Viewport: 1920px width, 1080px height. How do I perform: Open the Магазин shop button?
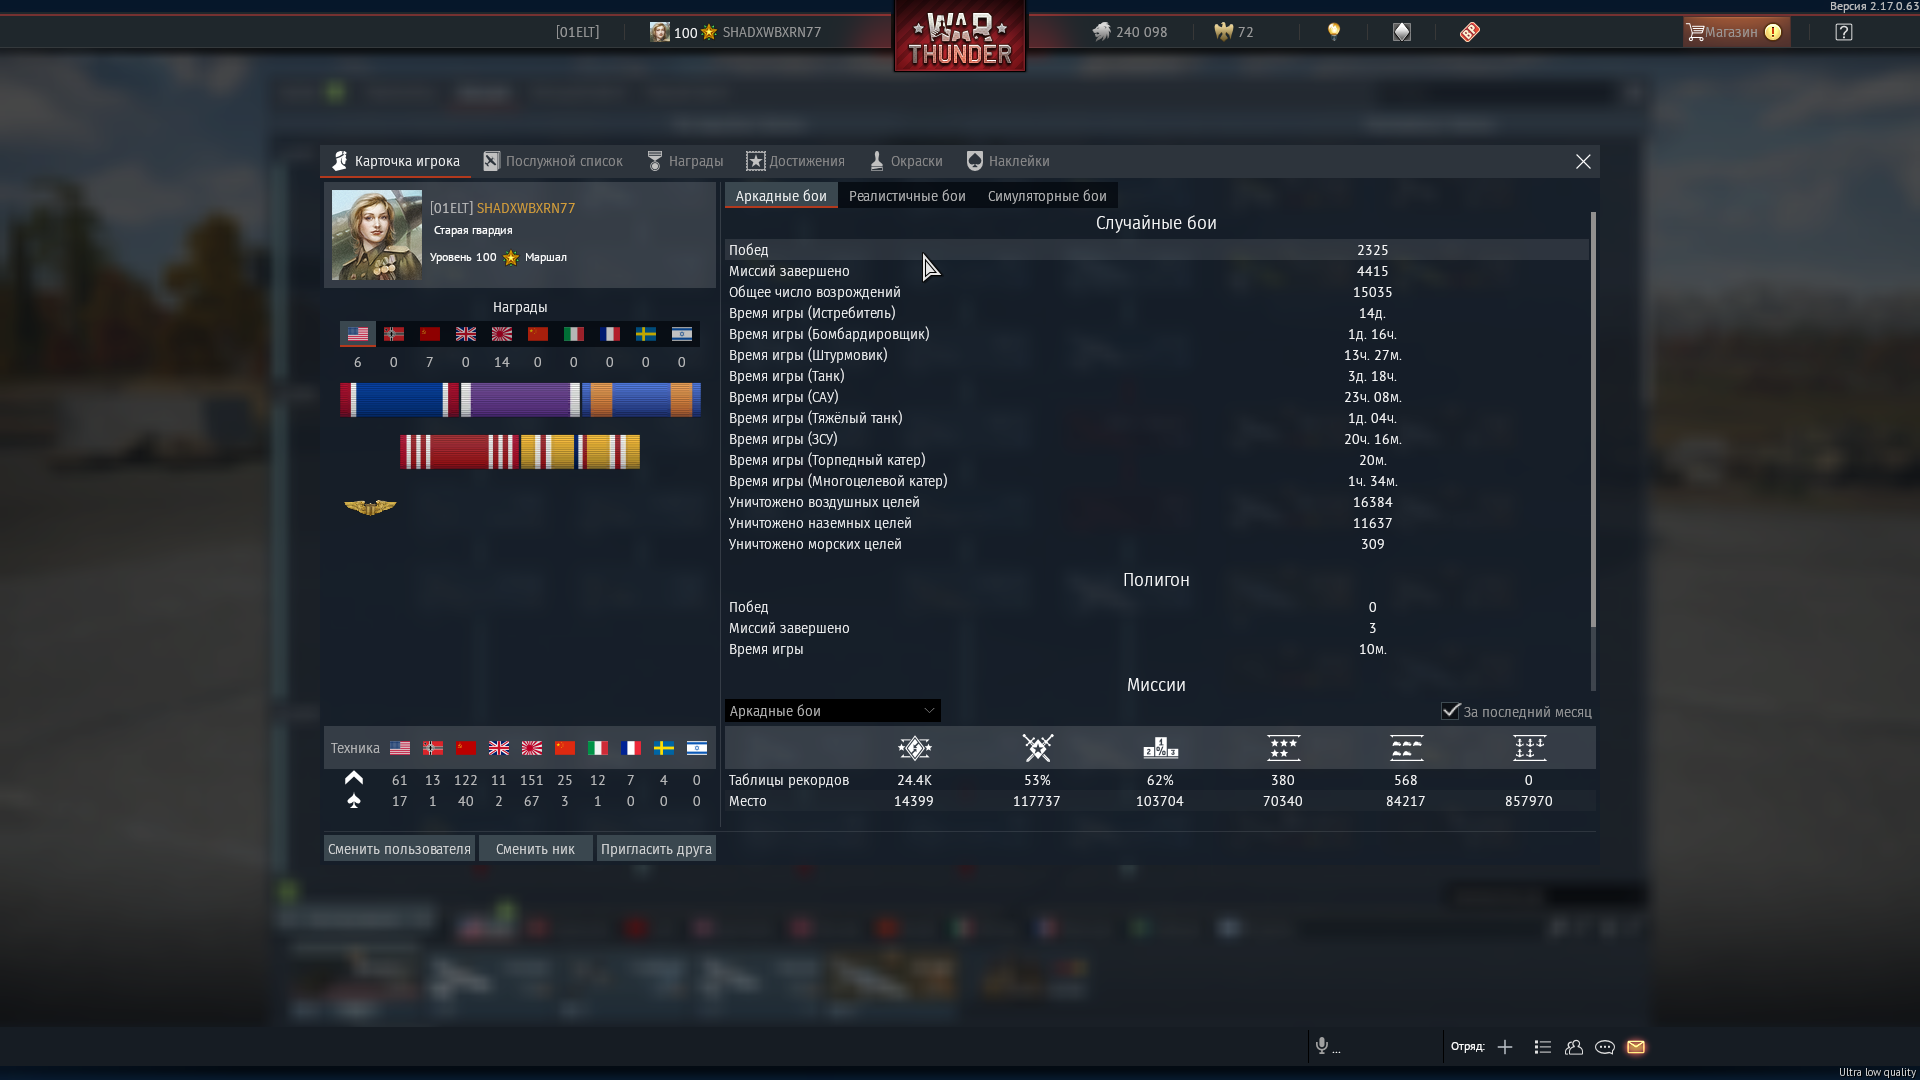pyautogui.click(x=1735, y=32)
